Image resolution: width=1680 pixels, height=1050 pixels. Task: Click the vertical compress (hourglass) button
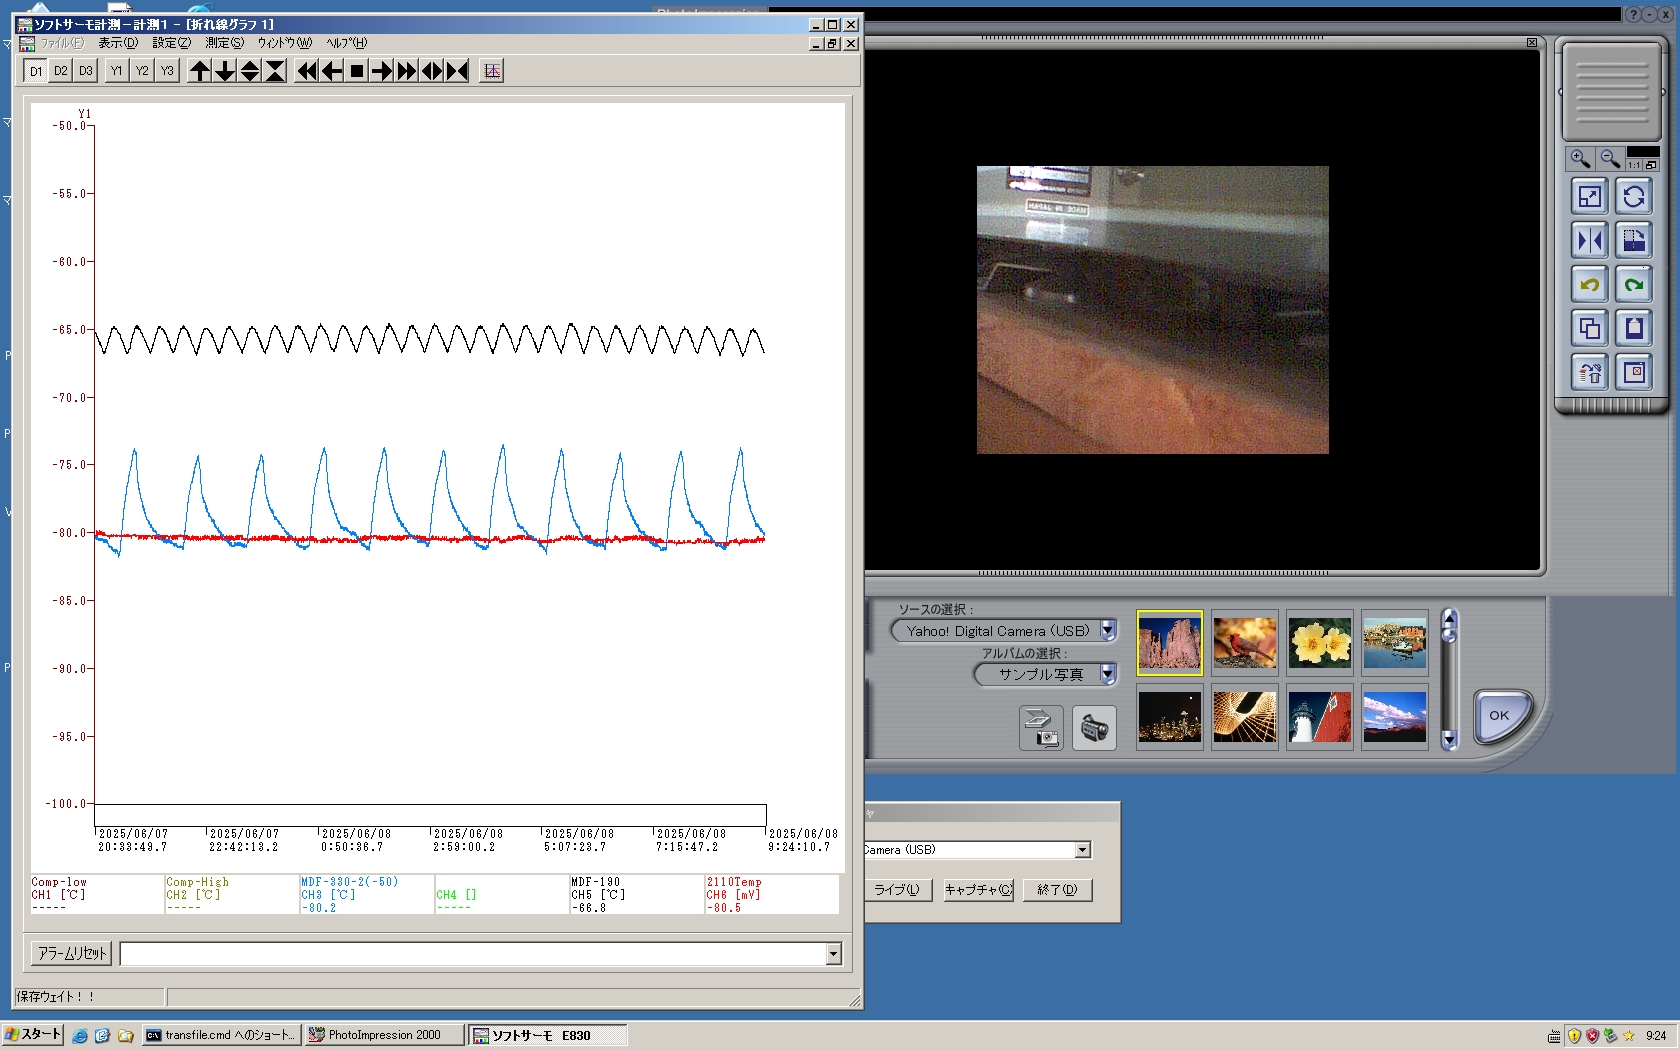click(275, 71)
